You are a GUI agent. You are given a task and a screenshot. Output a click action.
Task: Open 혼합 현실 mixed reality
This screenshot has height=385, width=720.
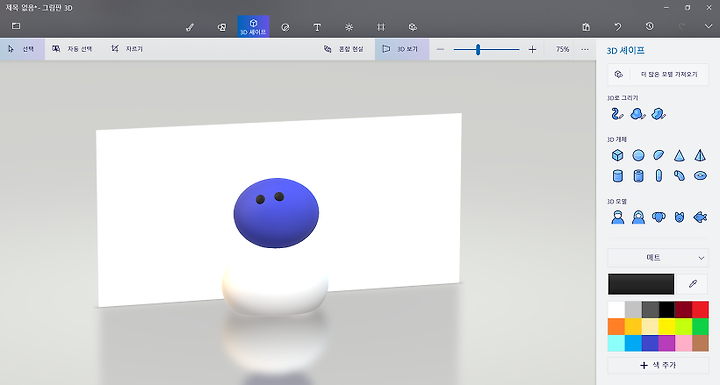tap(343, 49)
